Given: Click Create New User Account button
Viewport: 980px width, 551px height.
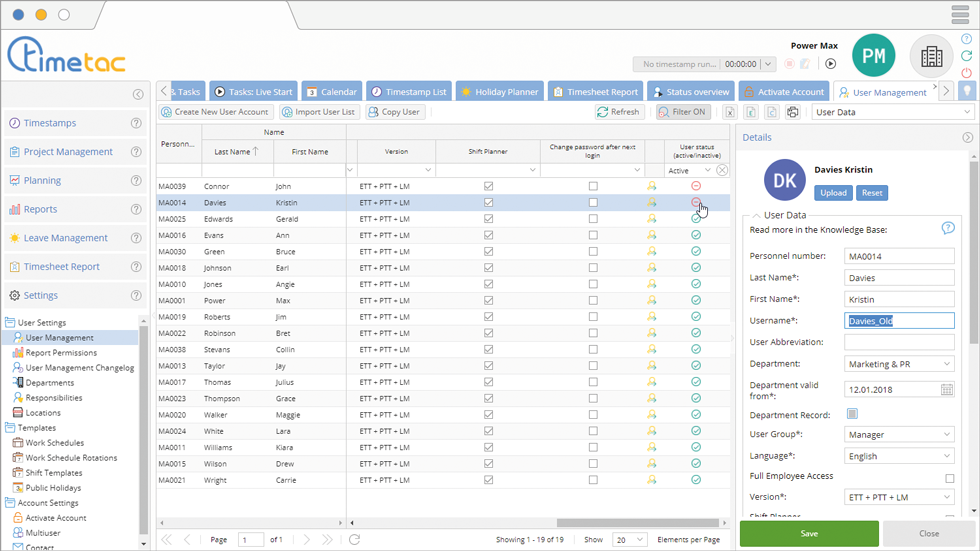Looking at the screenshot, I should tap(215, 112).
